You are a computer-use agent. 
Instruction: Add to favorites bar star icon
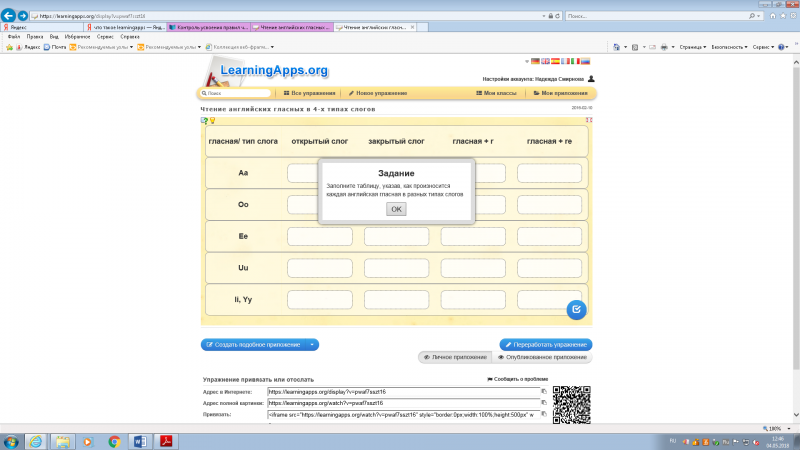click(9, 47)
